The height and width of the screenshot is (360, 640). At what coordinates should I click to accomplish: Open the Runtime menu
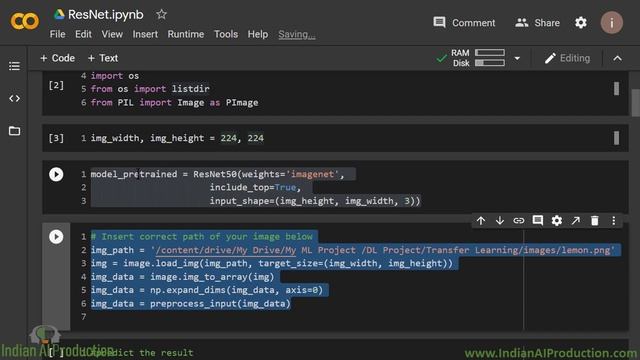(x=186, y=34)
